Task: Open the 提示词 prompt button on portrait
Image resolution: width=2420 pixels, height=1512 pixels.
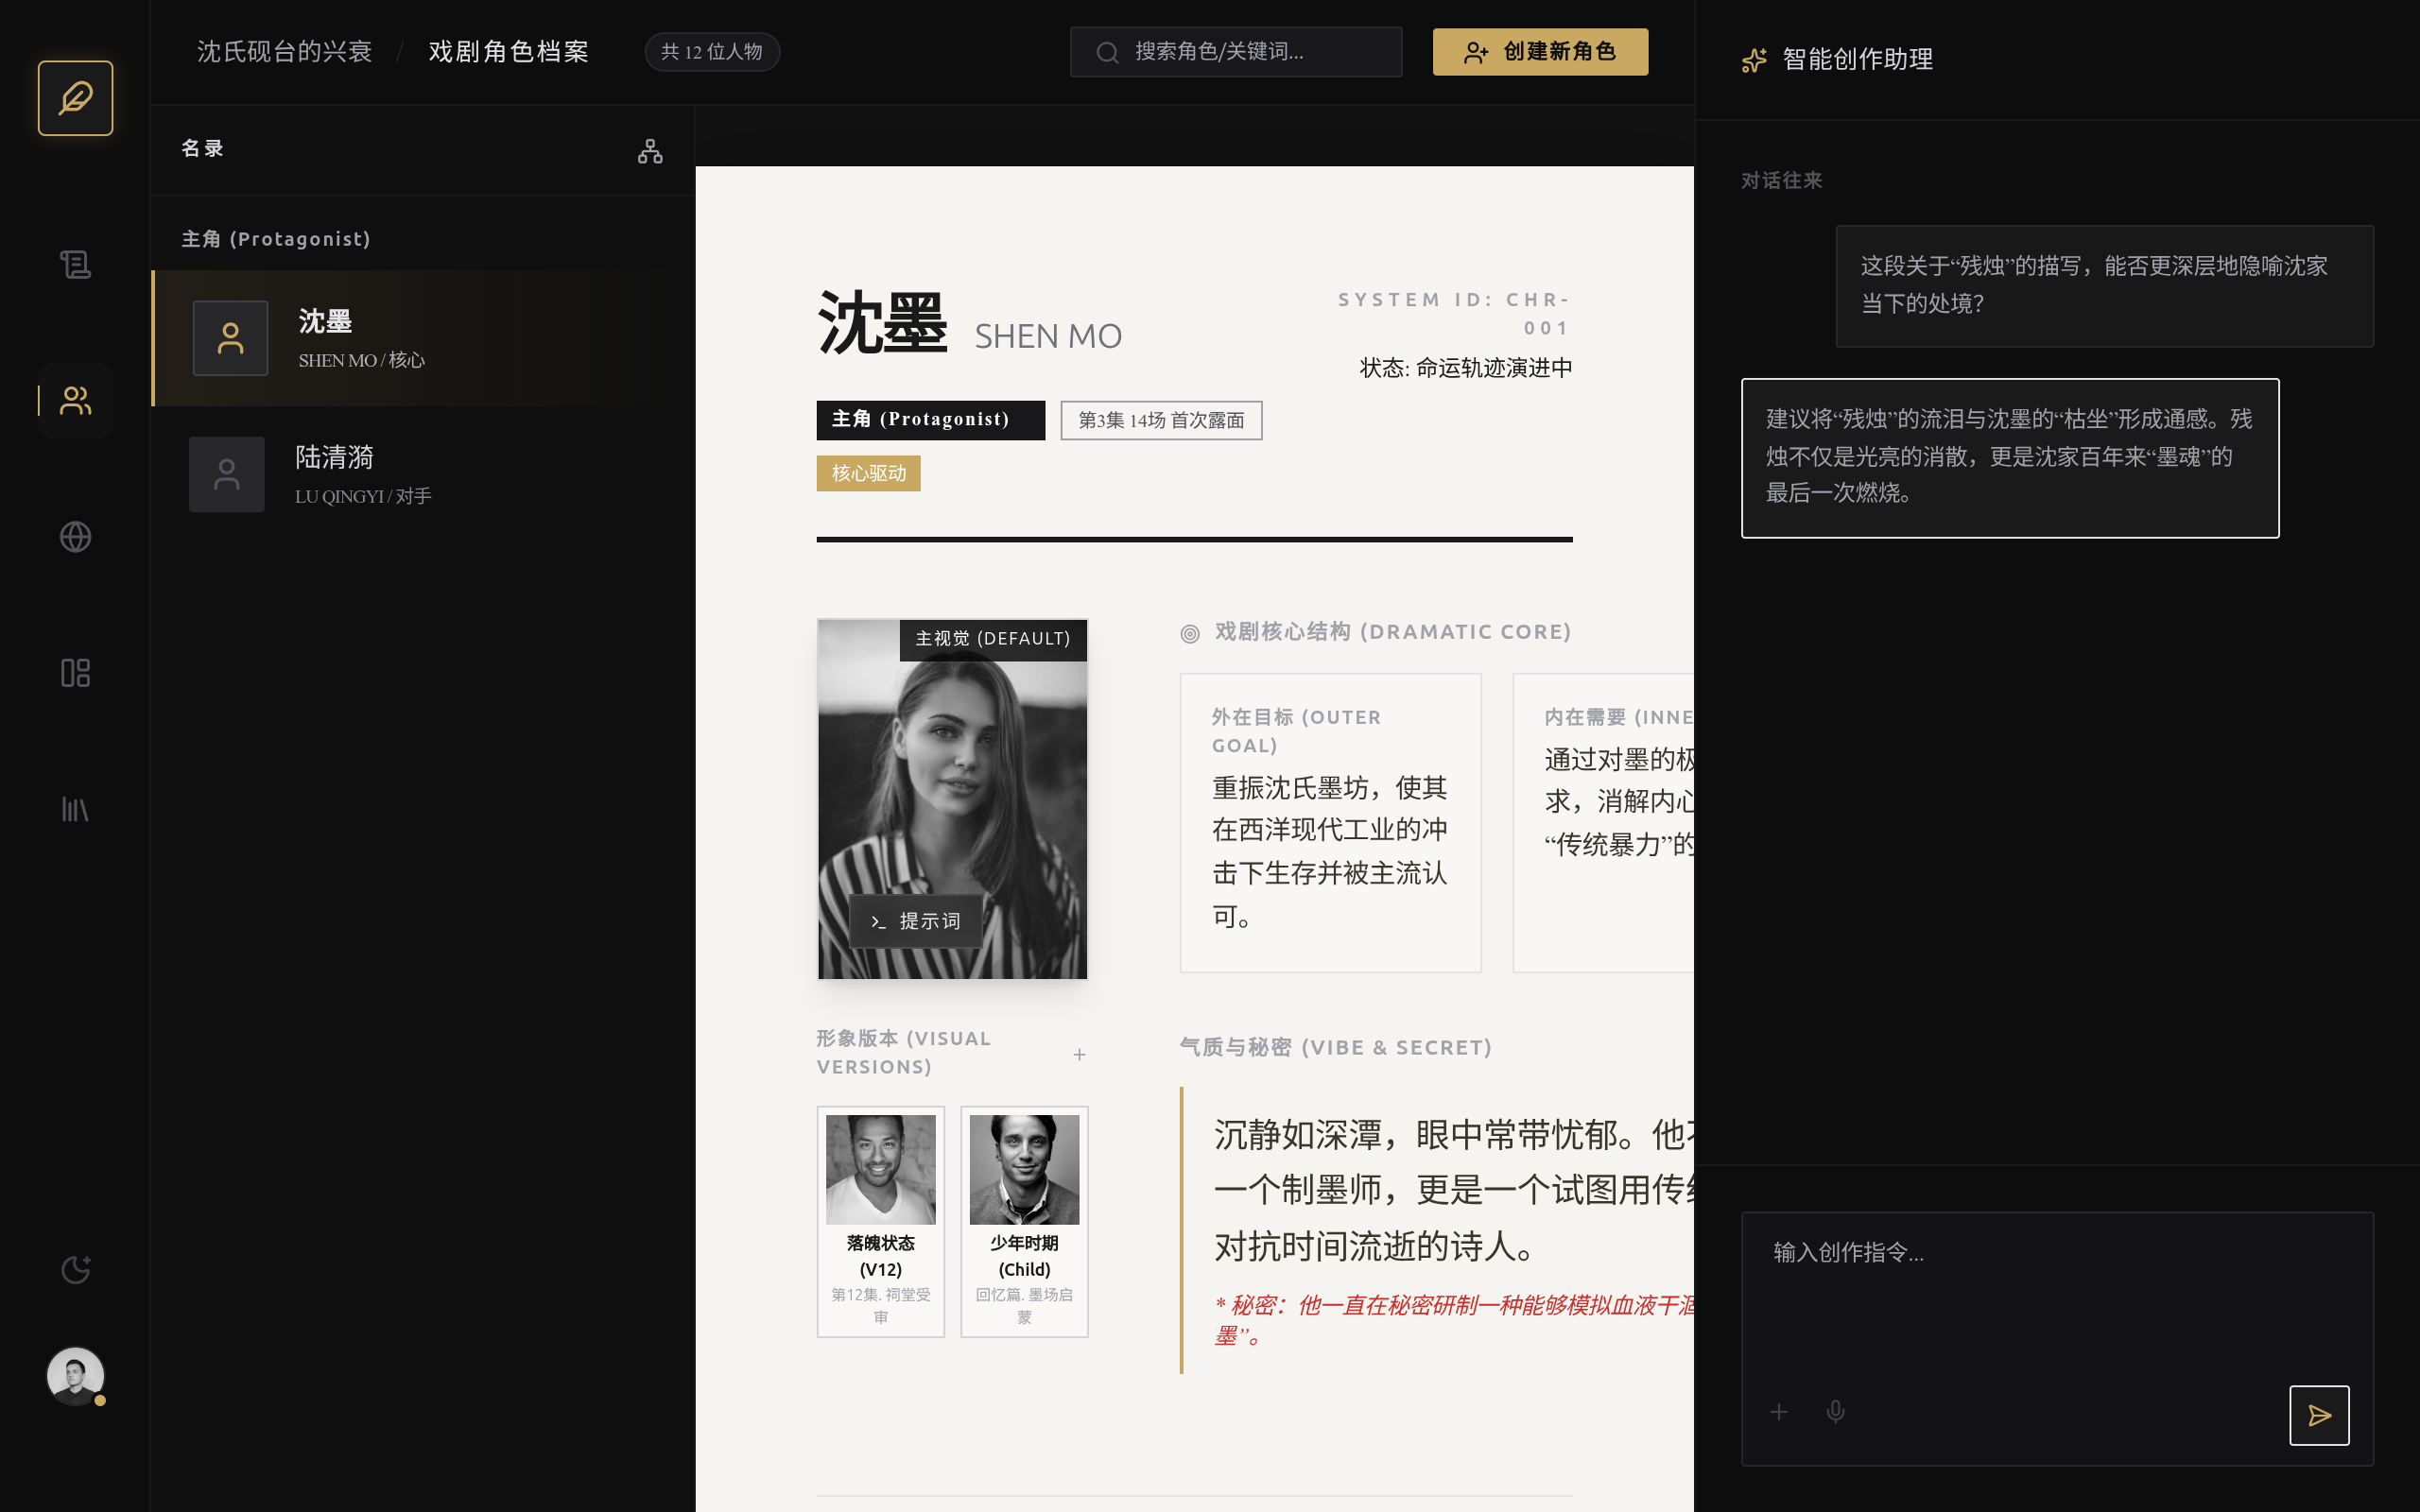Action: click(915, 921)
